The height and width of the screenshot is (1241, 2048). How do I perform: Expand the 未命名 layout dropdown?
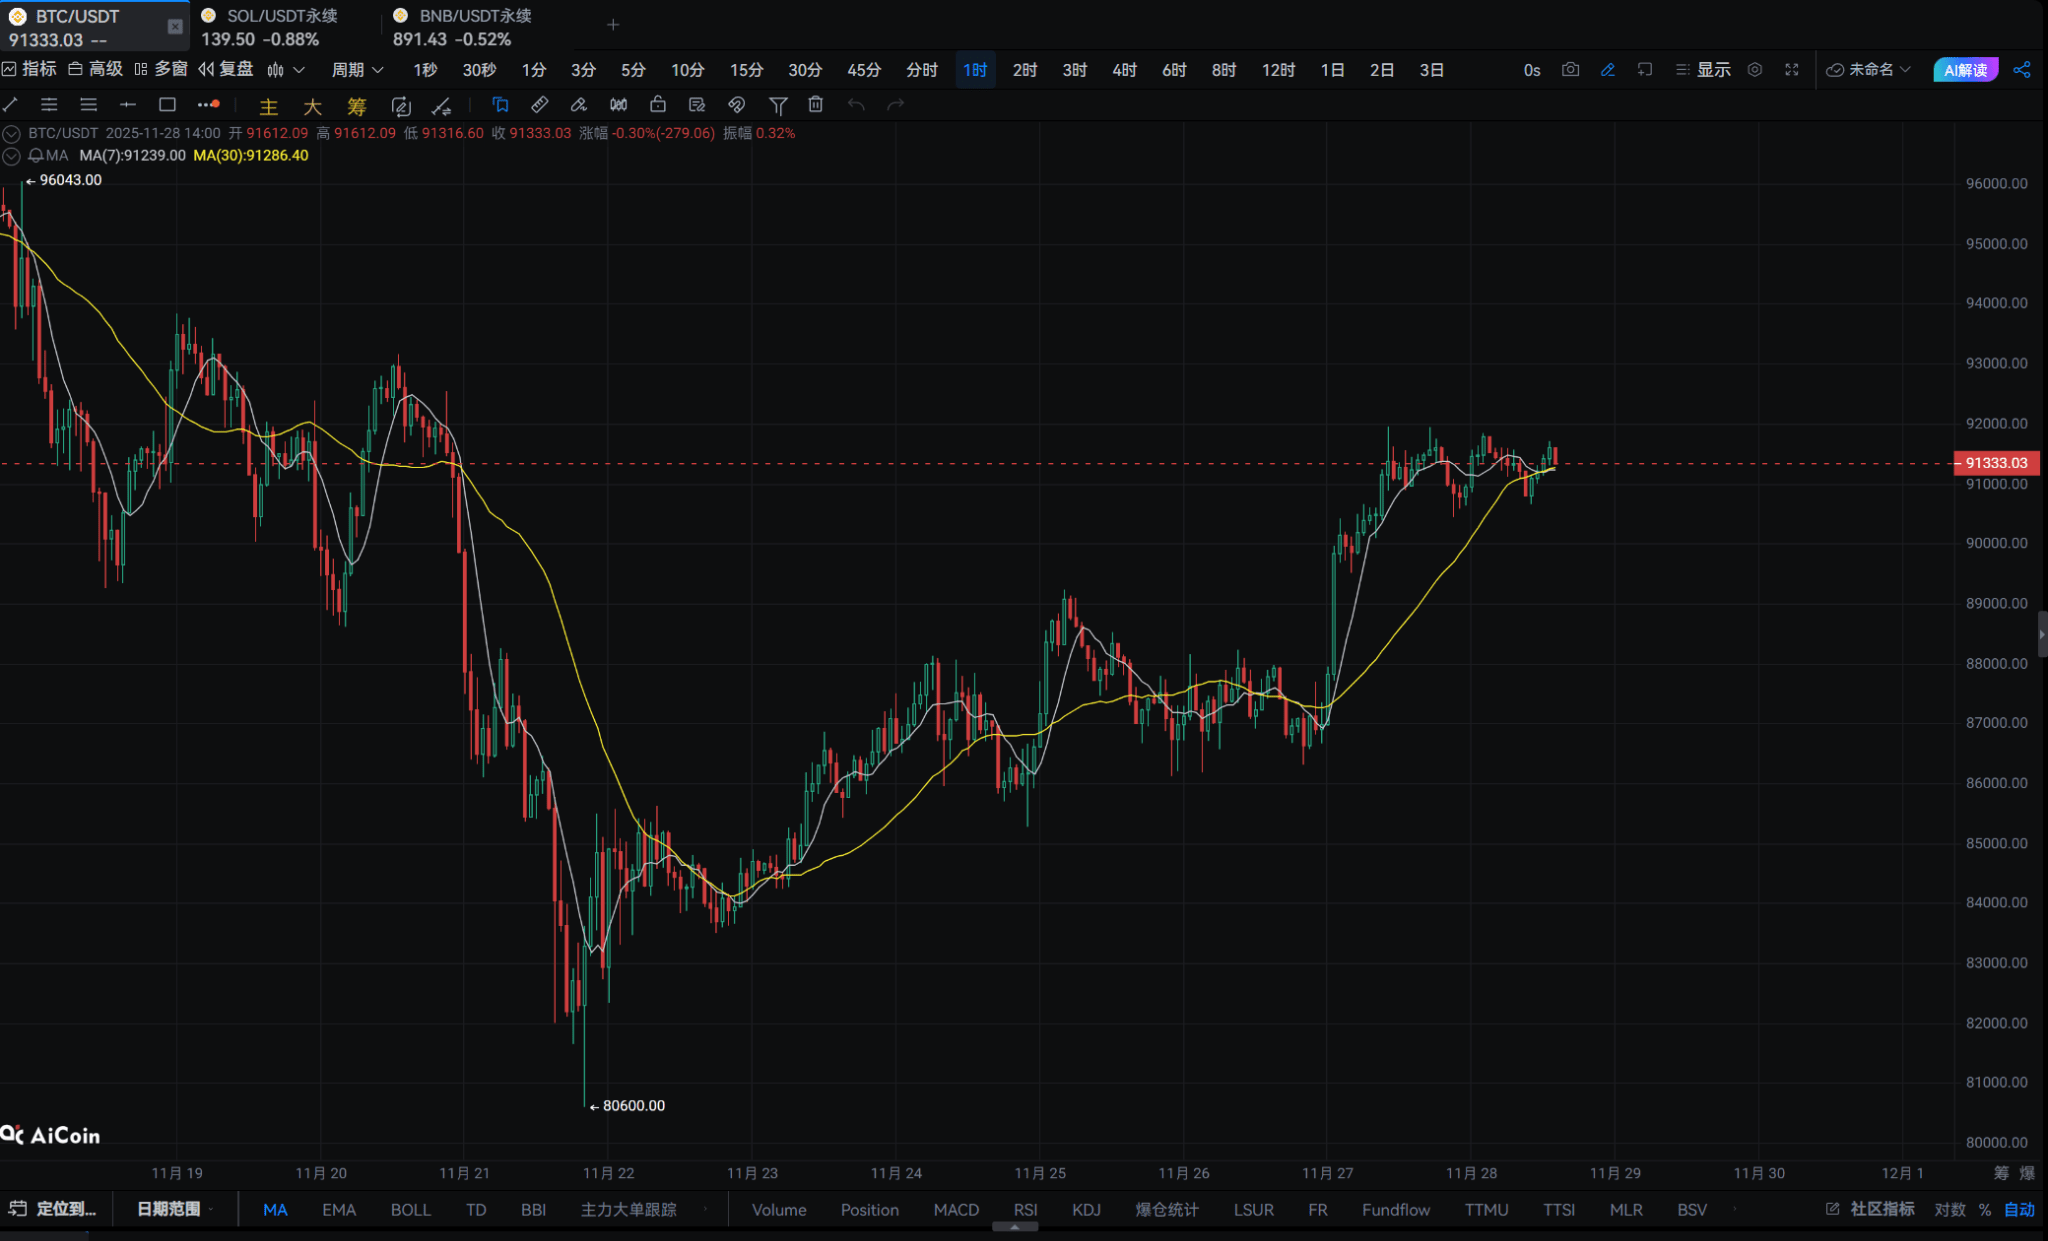point(1869,70)
